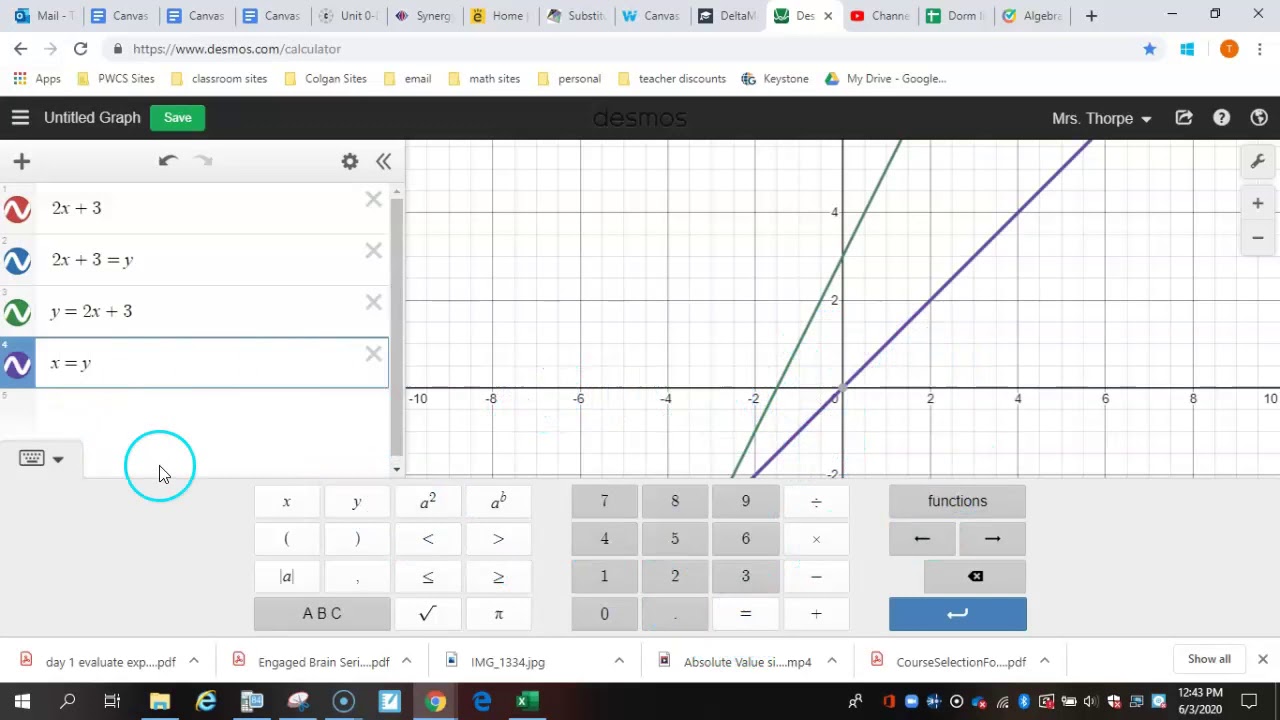Undo the last expression edit
This screenshot has width=1280, height=720.
click(x=168, y=161)
